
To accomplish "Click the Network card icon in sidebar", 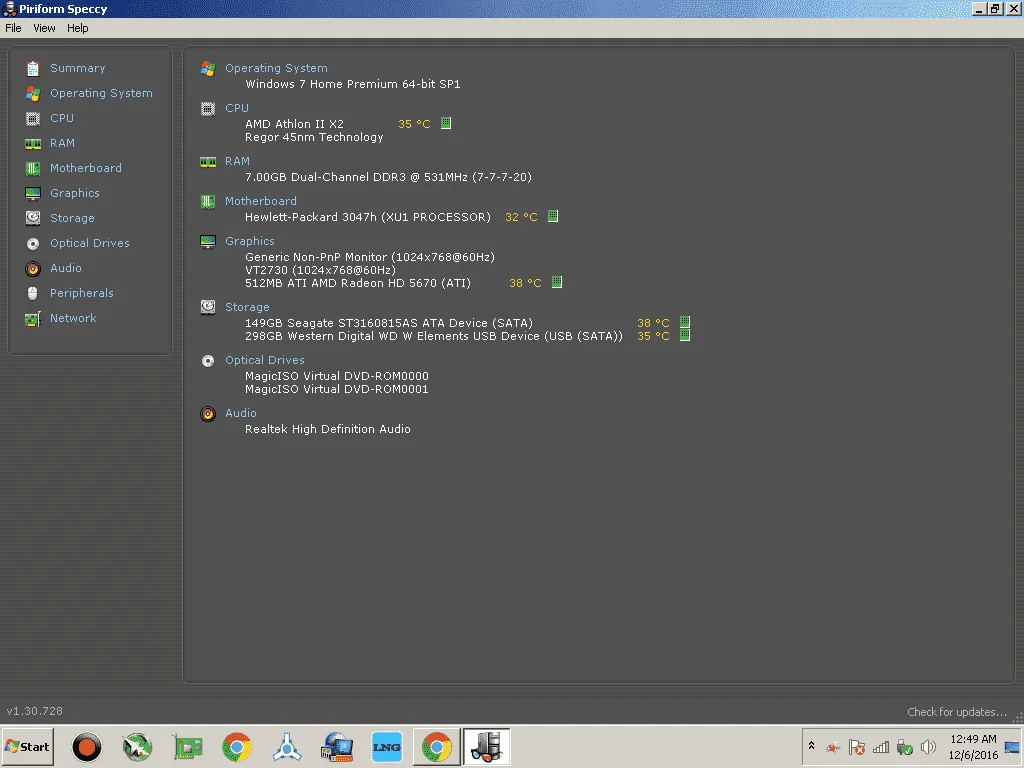I will tap(33, 319).
